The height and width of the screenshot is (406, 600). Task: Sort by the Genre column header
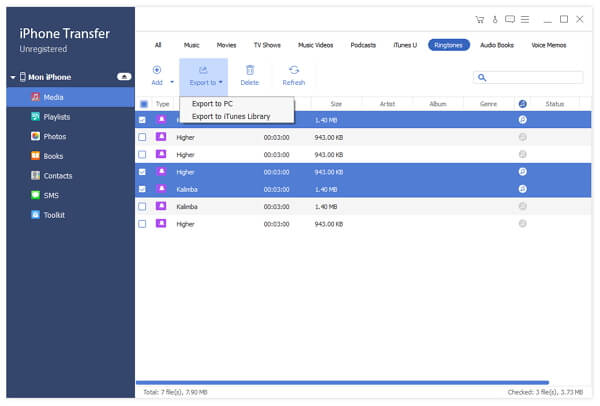point(488,104)
